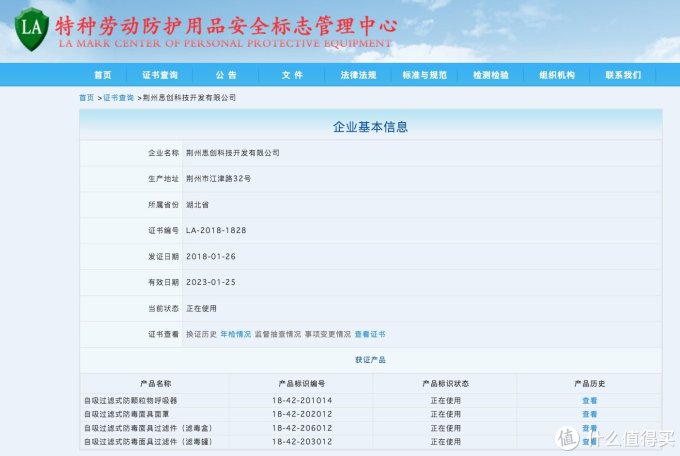This screenshot has width=680, height=456.
Task: Click the 年检情况 link
Action: 235,334
